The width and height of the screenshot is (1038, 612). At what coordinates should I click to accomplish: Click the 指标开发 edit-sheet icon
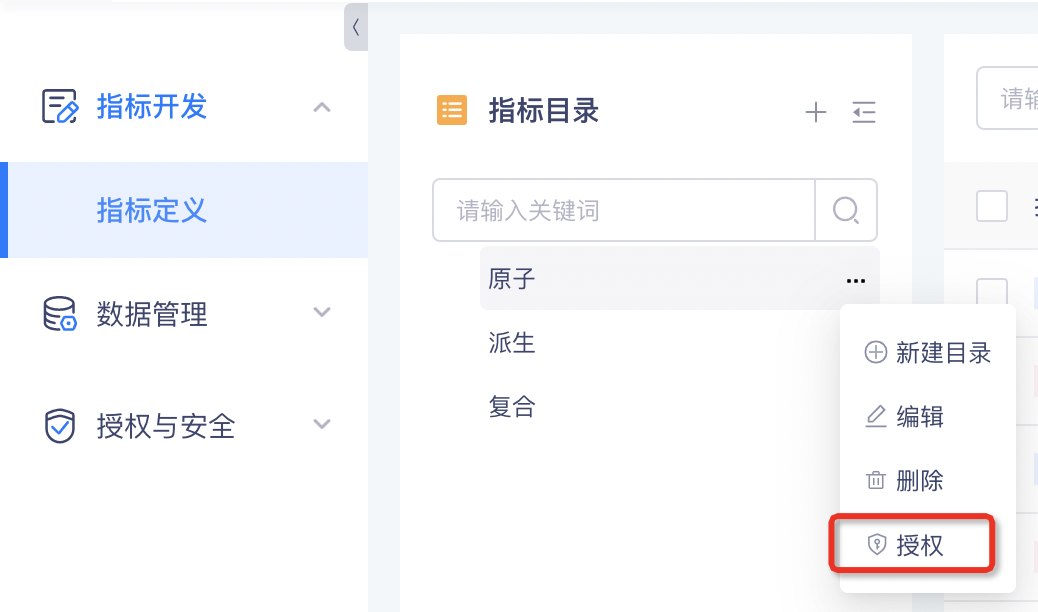(59, 106)
